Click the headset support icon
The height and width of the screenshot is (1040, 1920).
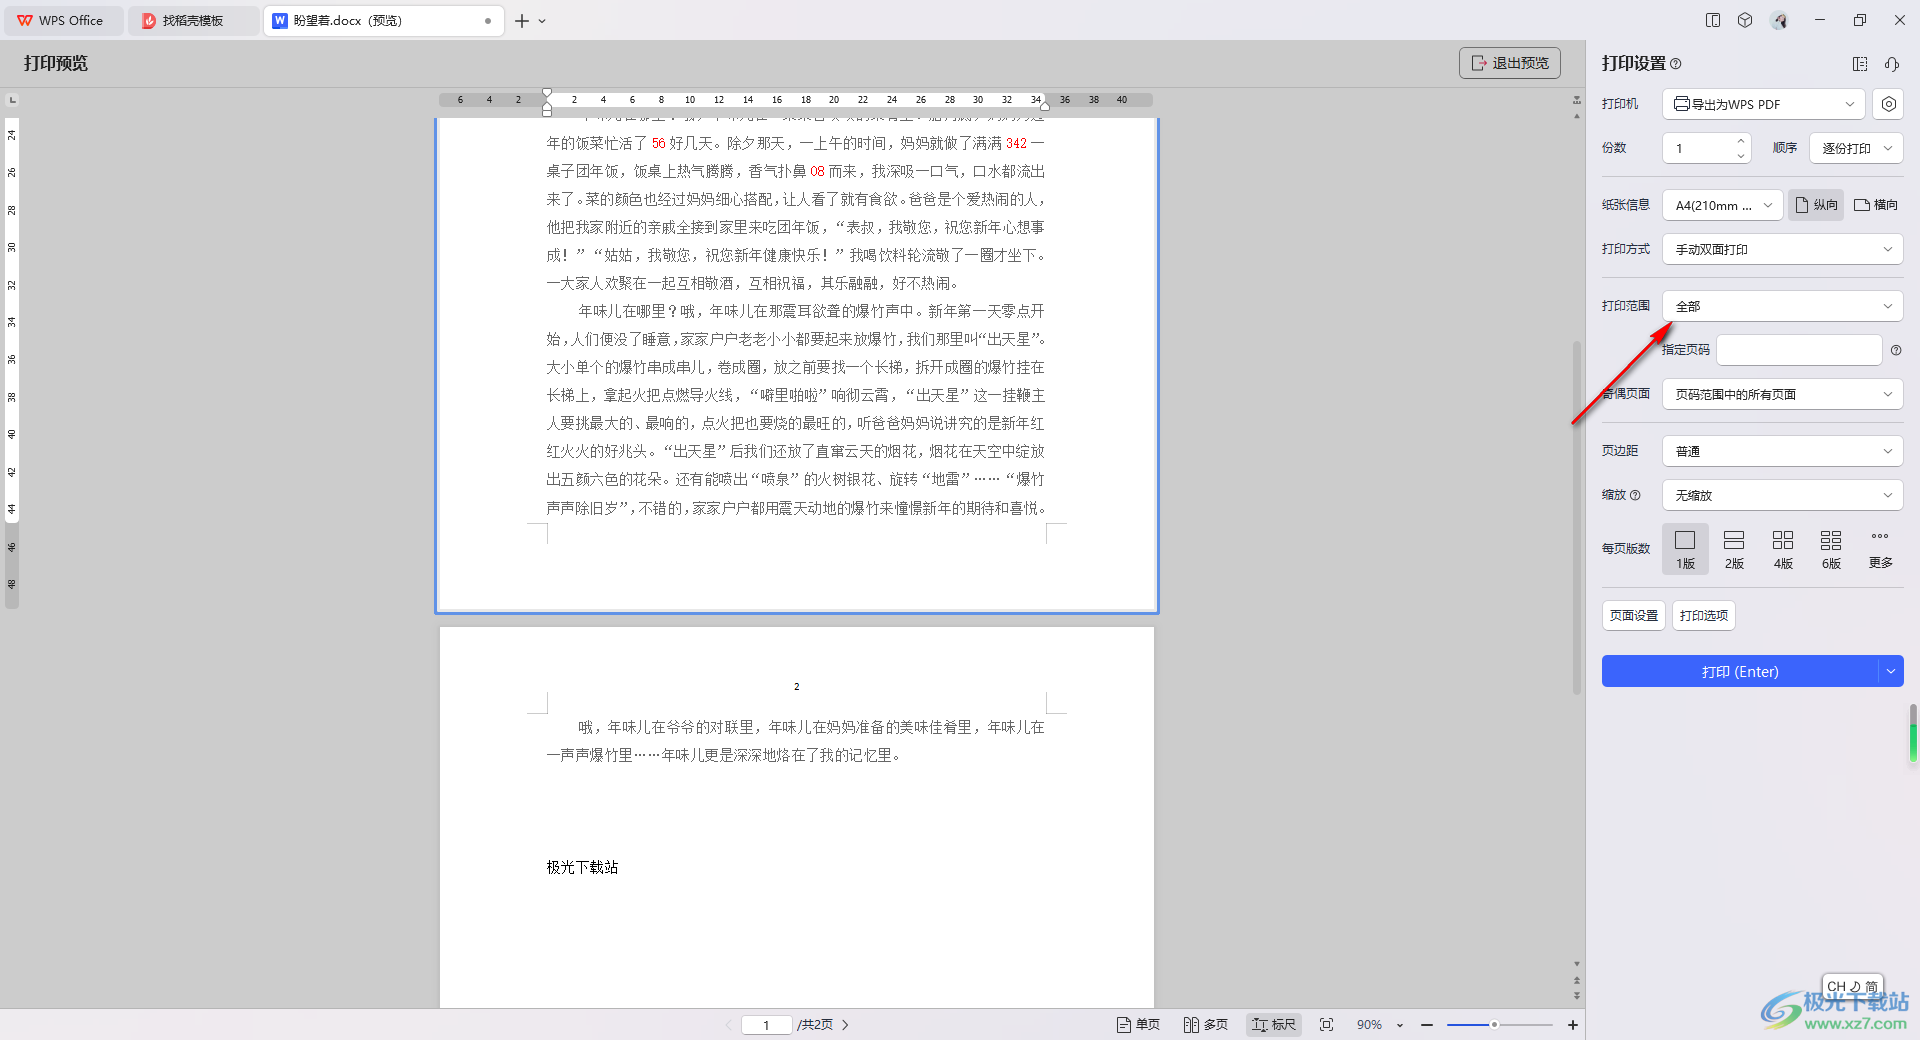1892,64
